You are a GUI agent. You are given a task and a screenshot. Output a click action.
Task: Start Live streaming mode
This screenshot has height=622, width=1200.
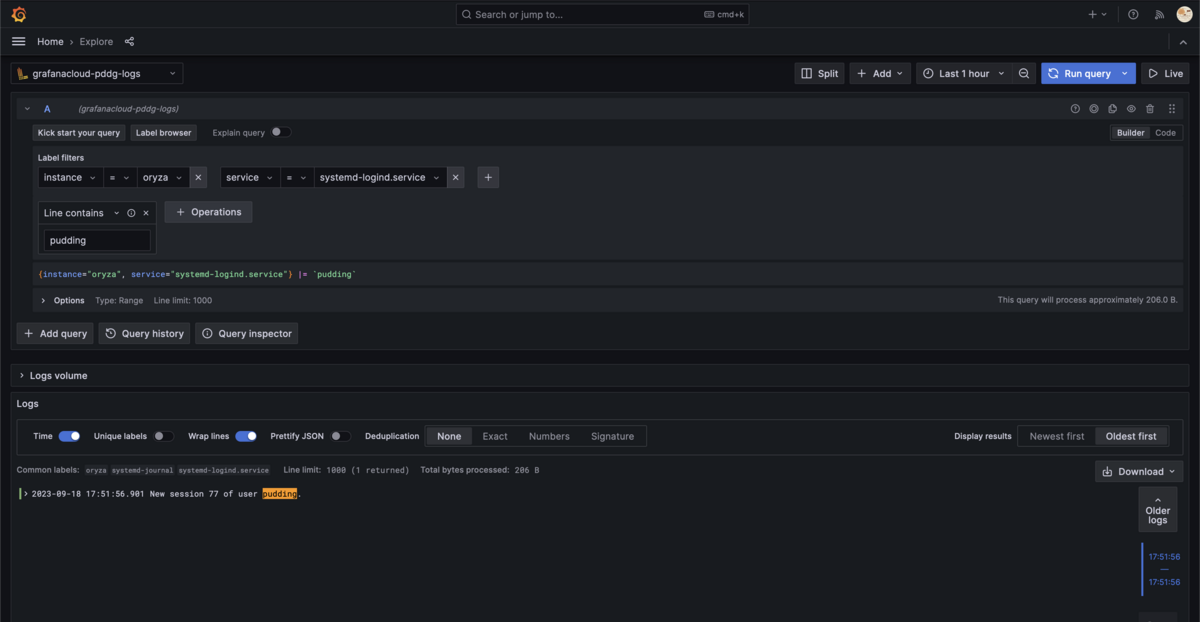1165,74
